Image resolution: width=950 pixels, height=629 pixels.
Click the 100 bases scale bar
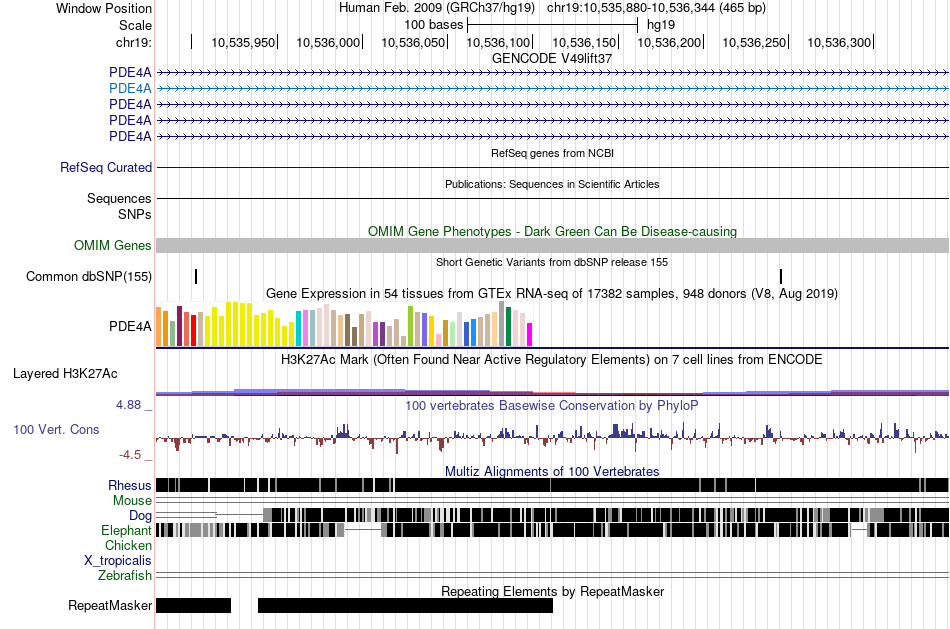click(x=553, y=25)
